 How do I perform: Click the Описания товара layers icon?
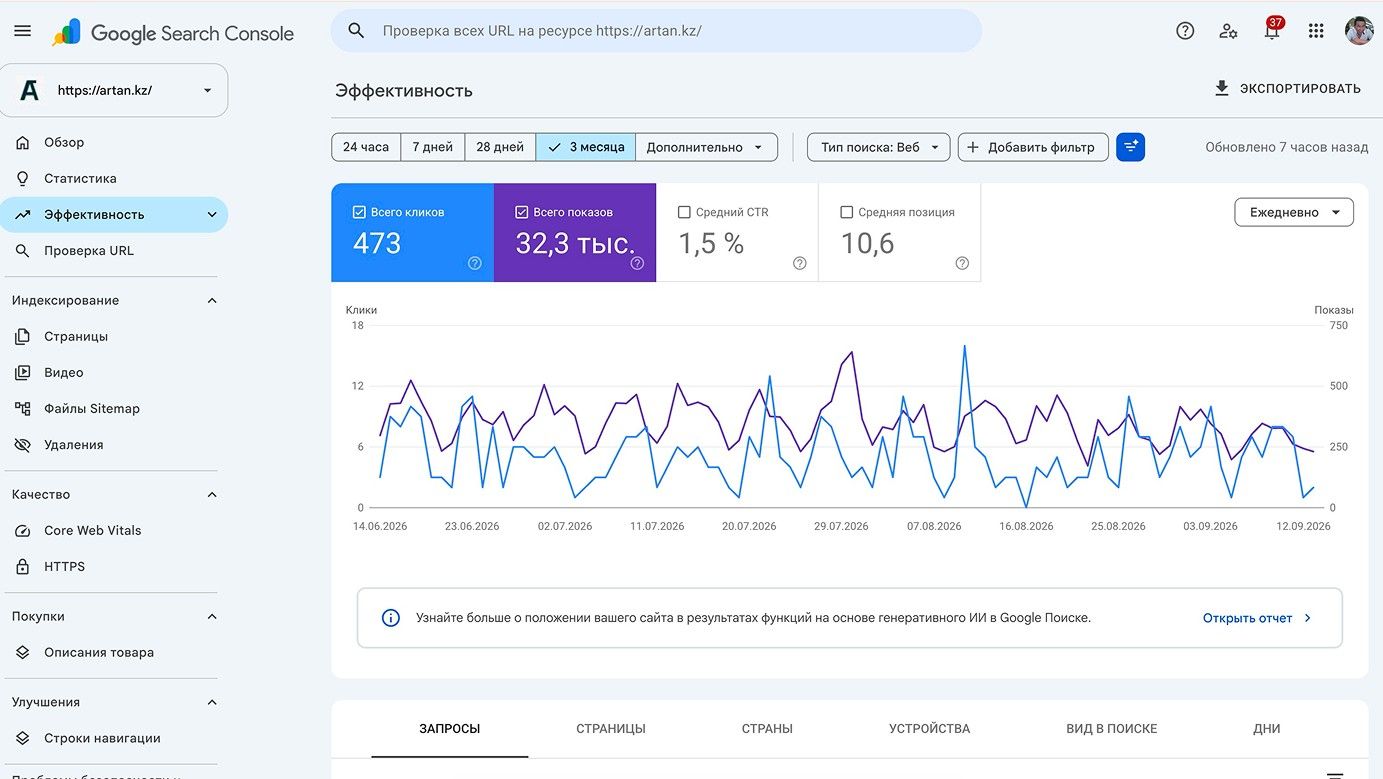(23, 653)
